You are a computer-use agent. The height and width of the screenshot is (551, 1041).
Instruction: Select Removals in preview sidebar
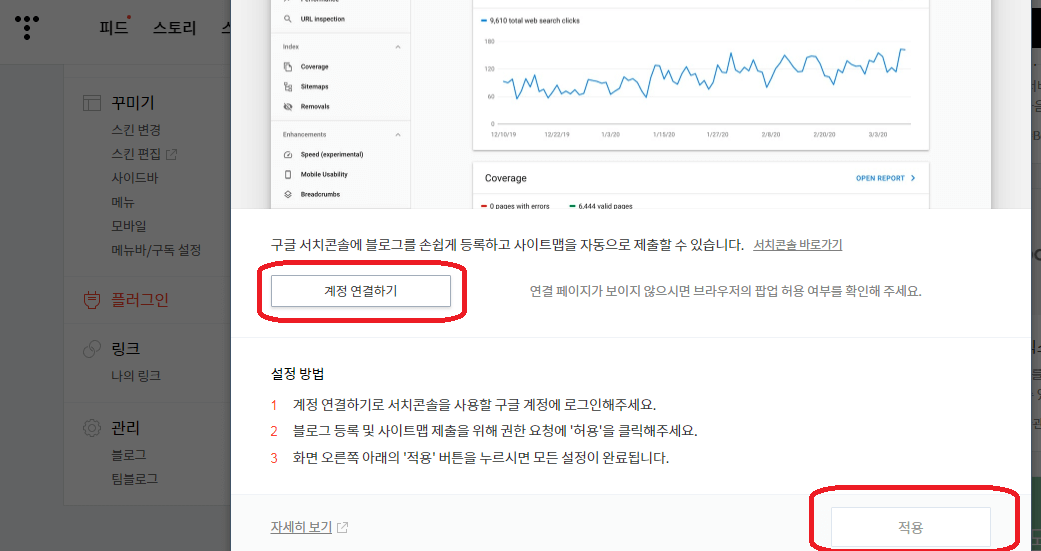315,107
